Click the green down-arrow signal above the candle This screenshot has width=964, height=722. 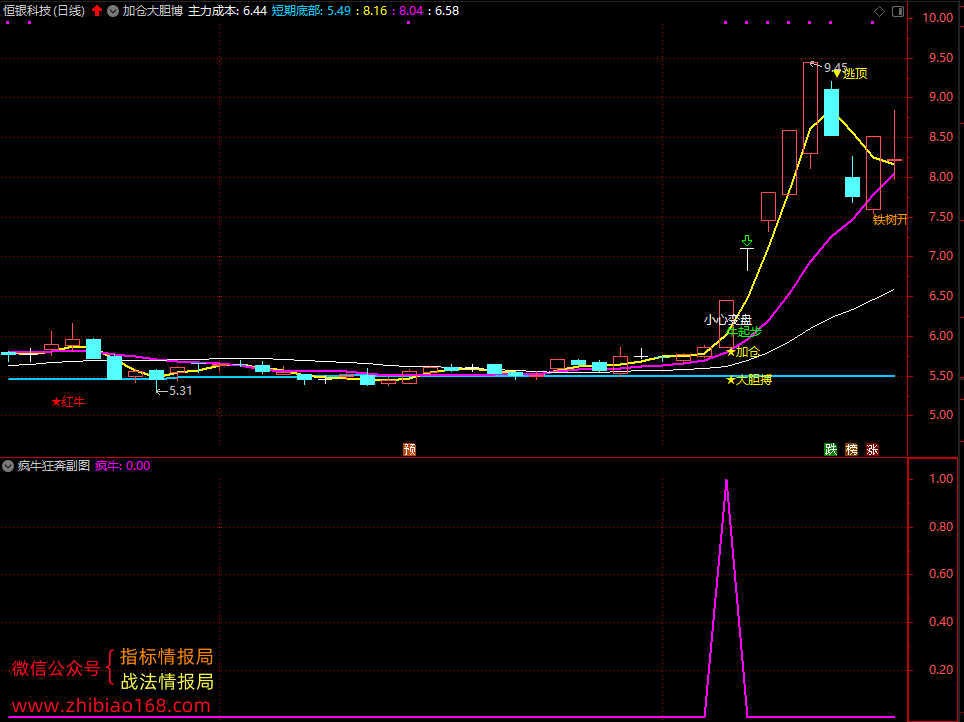coord(747,240)
